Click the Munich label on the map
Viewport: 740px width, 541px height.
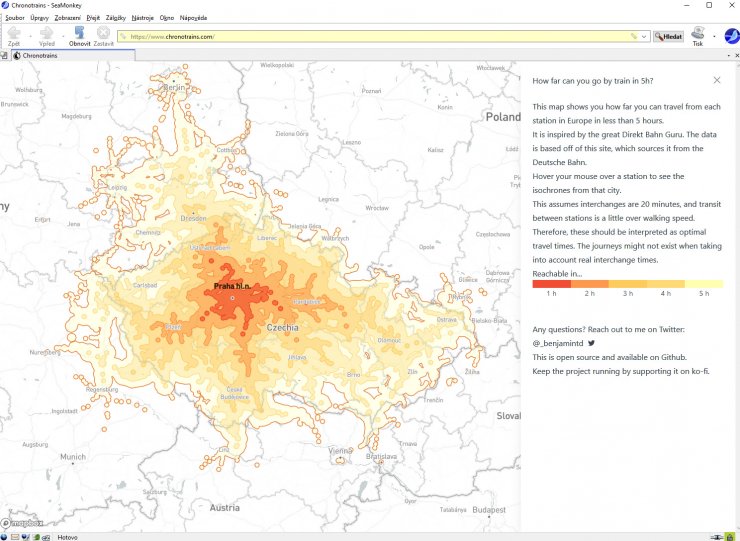tap(73, 456)
